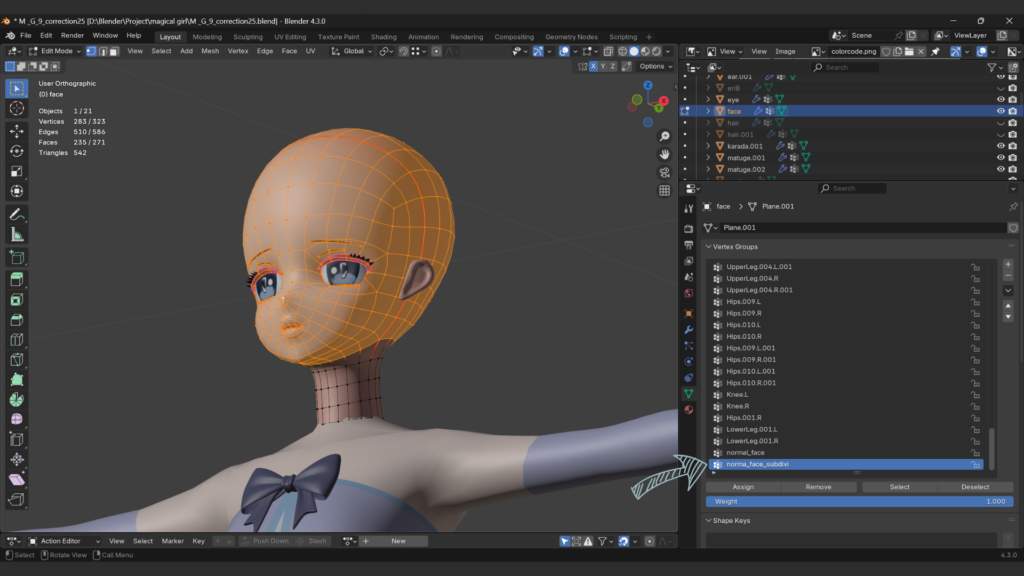This screenshot has width=1024, height=576.
Task: Open the Modifiers wrench properties tab
Action: click(x=688, y=329)
